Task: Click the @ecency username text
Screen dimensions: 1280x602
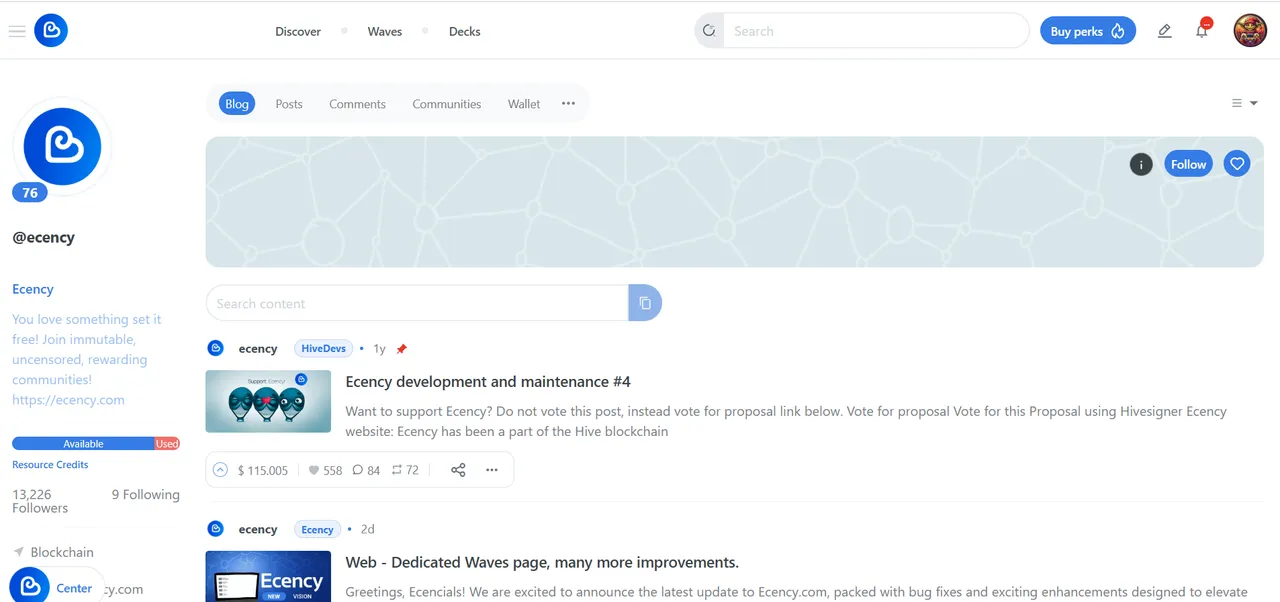Action: point(43,238)
